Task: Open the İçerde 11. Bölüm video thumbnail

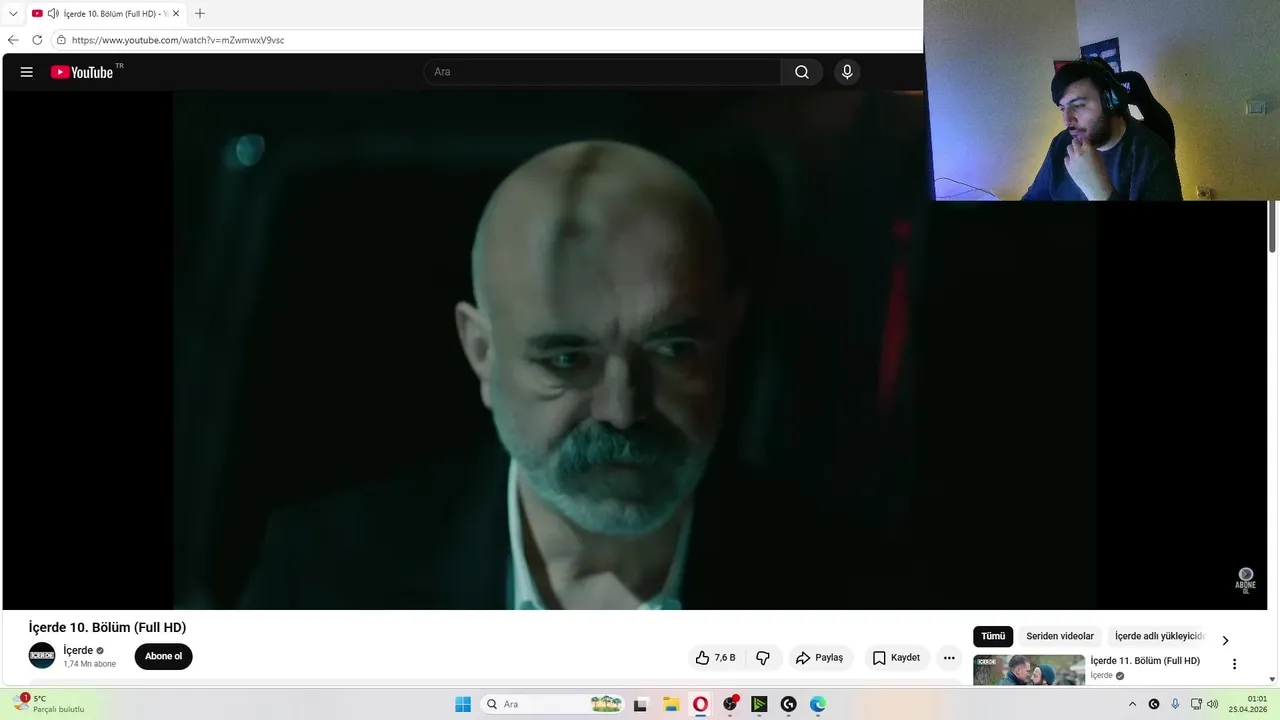Action: pos(1029,670)
